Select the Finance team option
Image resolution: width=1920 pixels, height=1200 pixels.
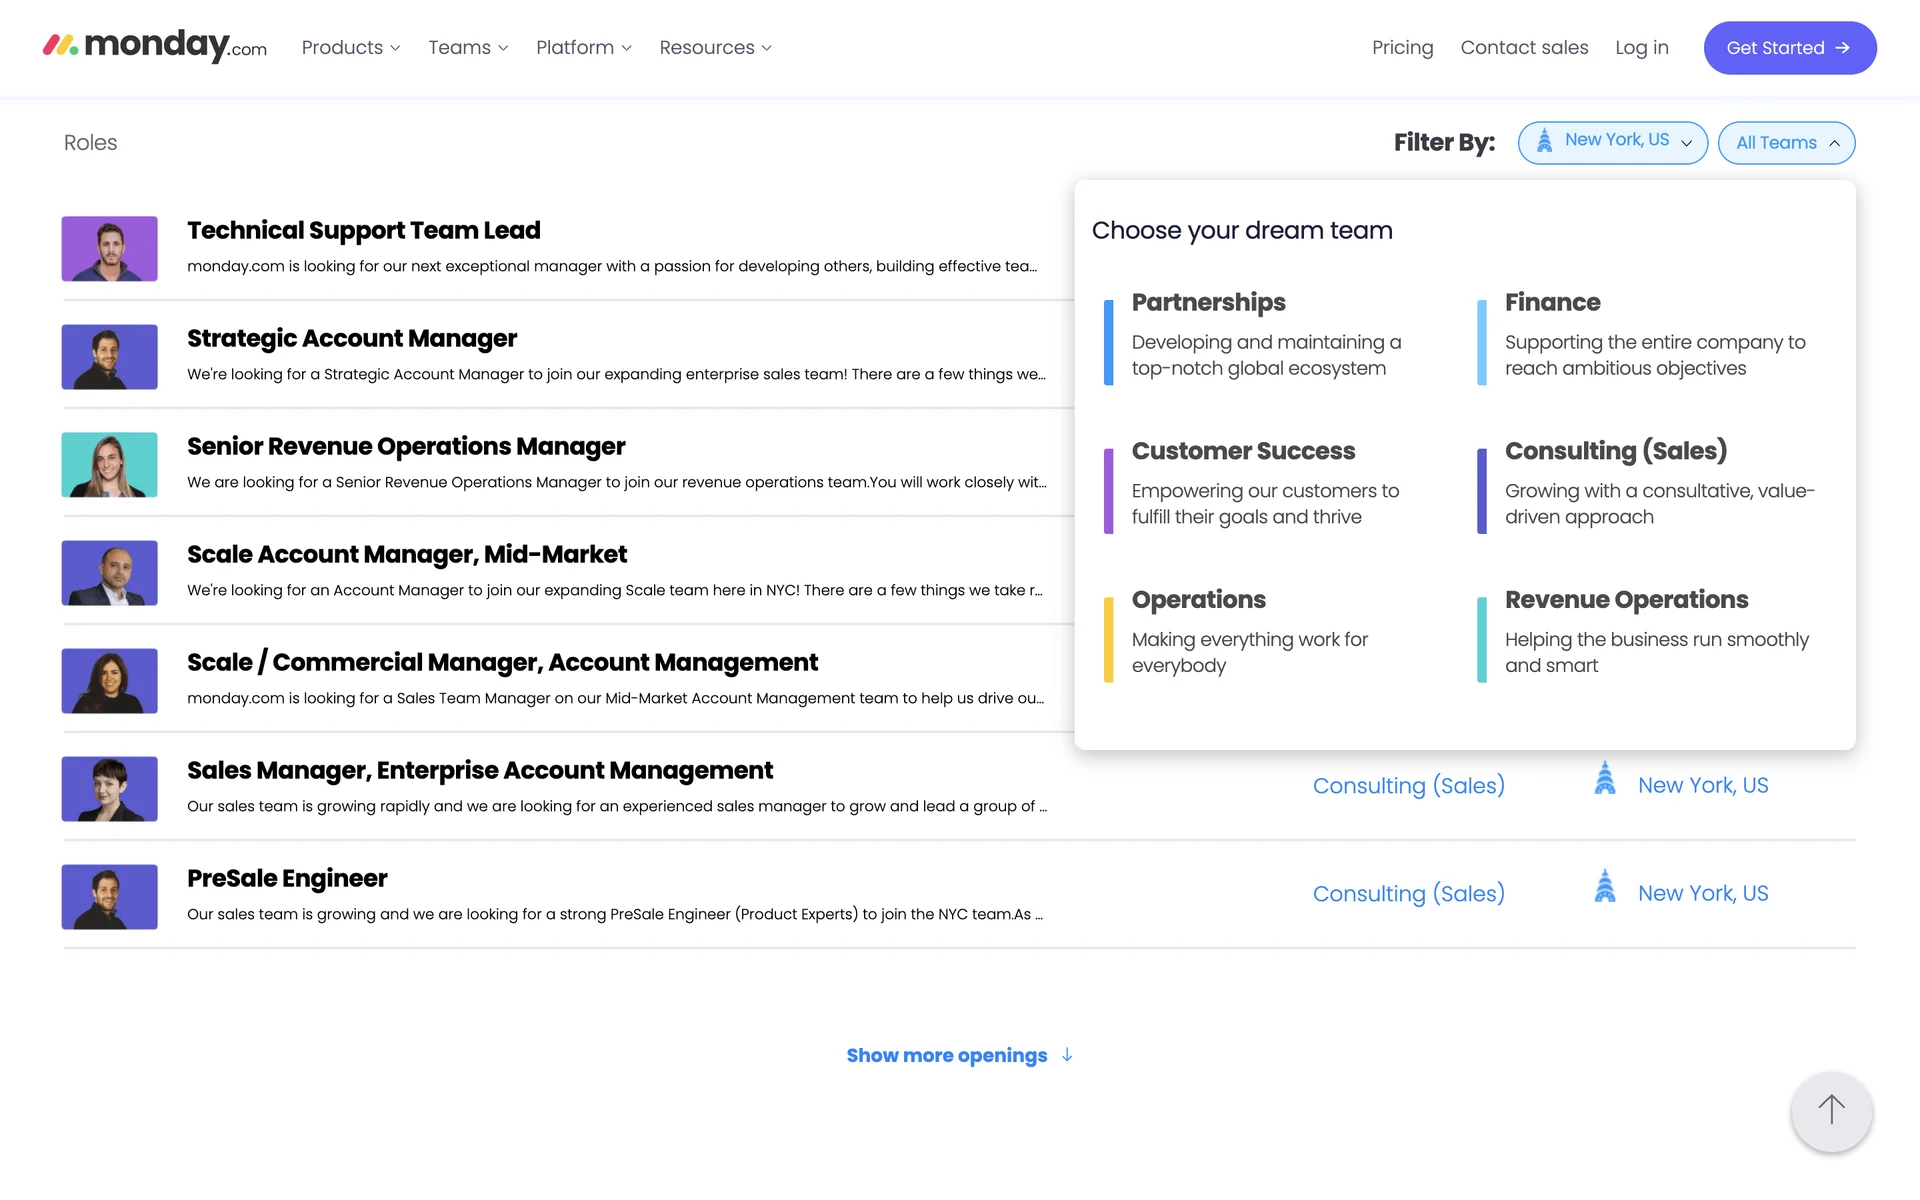(x=1552, y=303)
